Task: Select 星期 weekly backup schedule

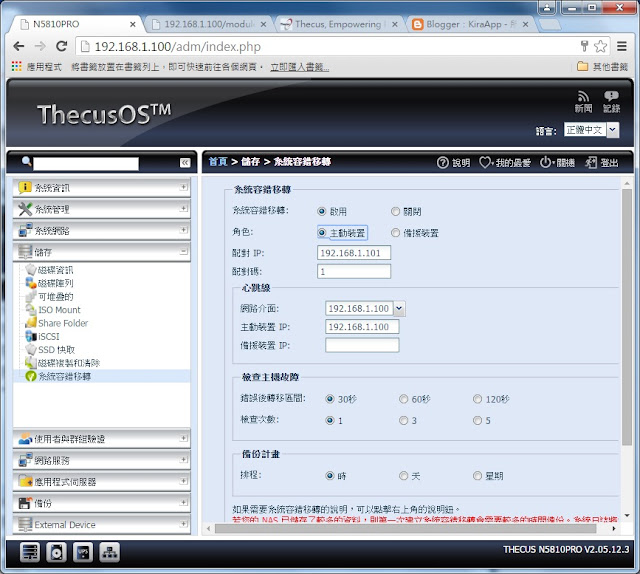Action: tap(477, 475)
